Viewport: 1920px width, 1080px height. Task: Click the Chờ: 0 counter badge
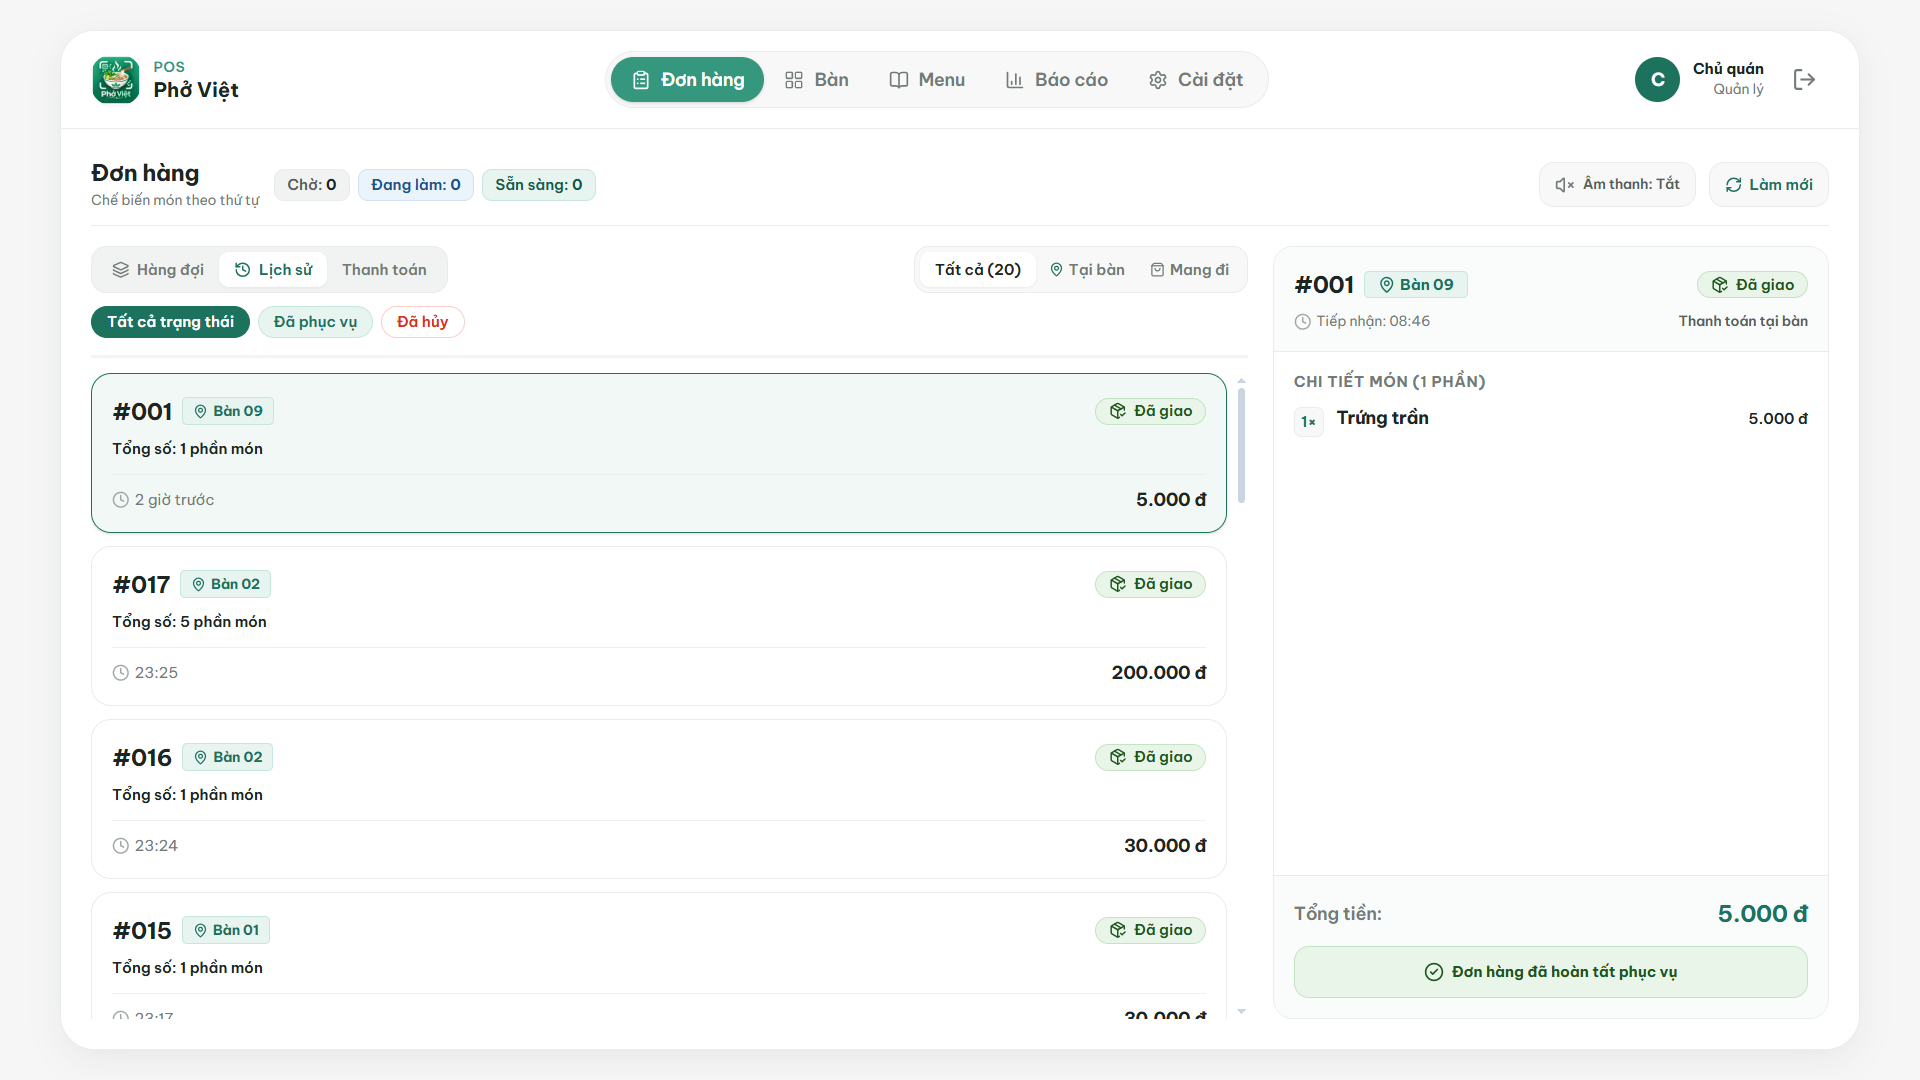coord(311,185)
